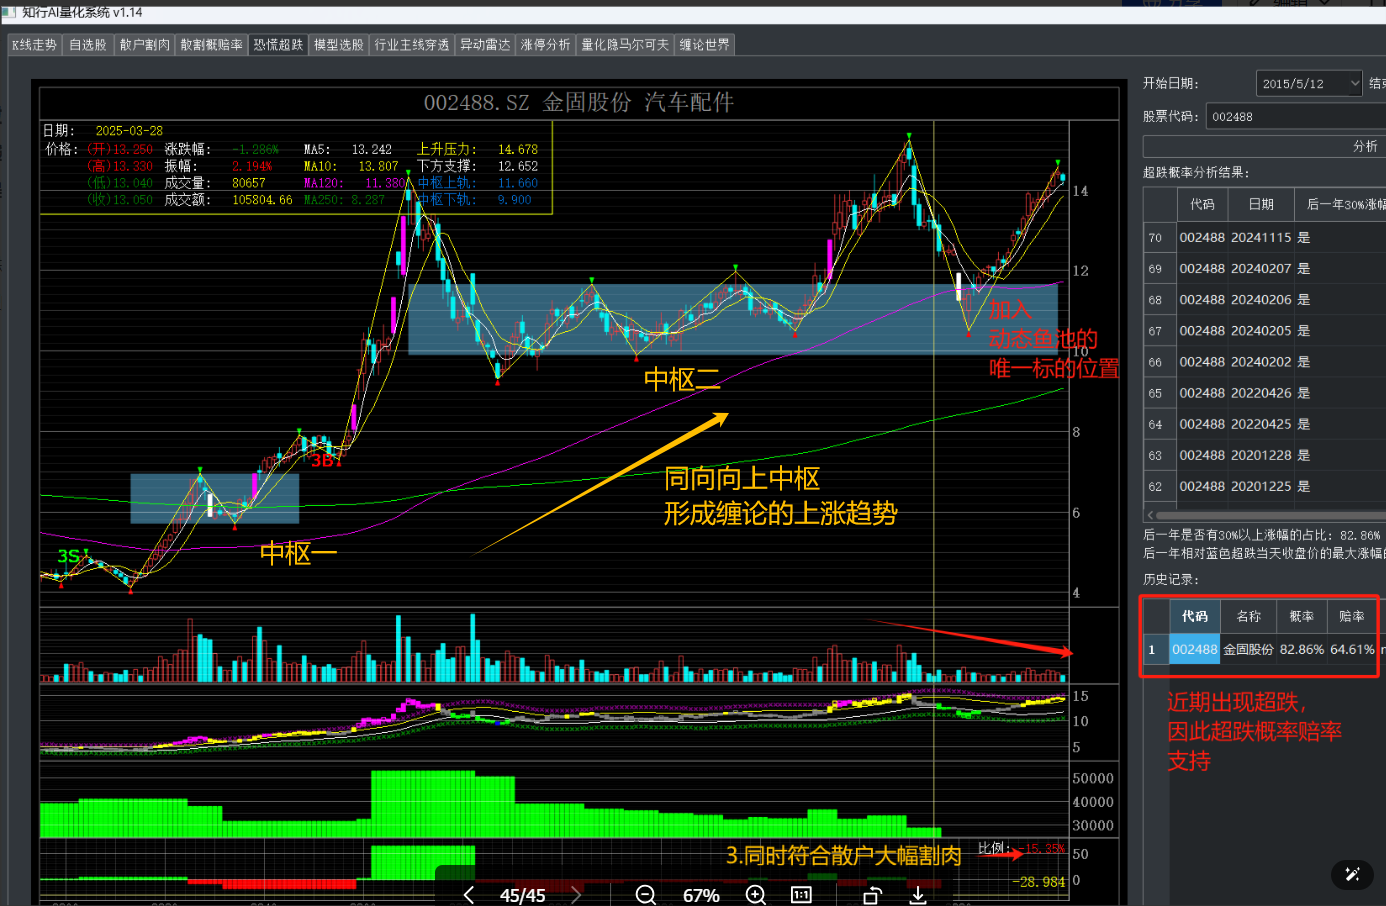This screenshot has width=1386, height=906.
Task: Download the image with the download icon
Action: 918,895
